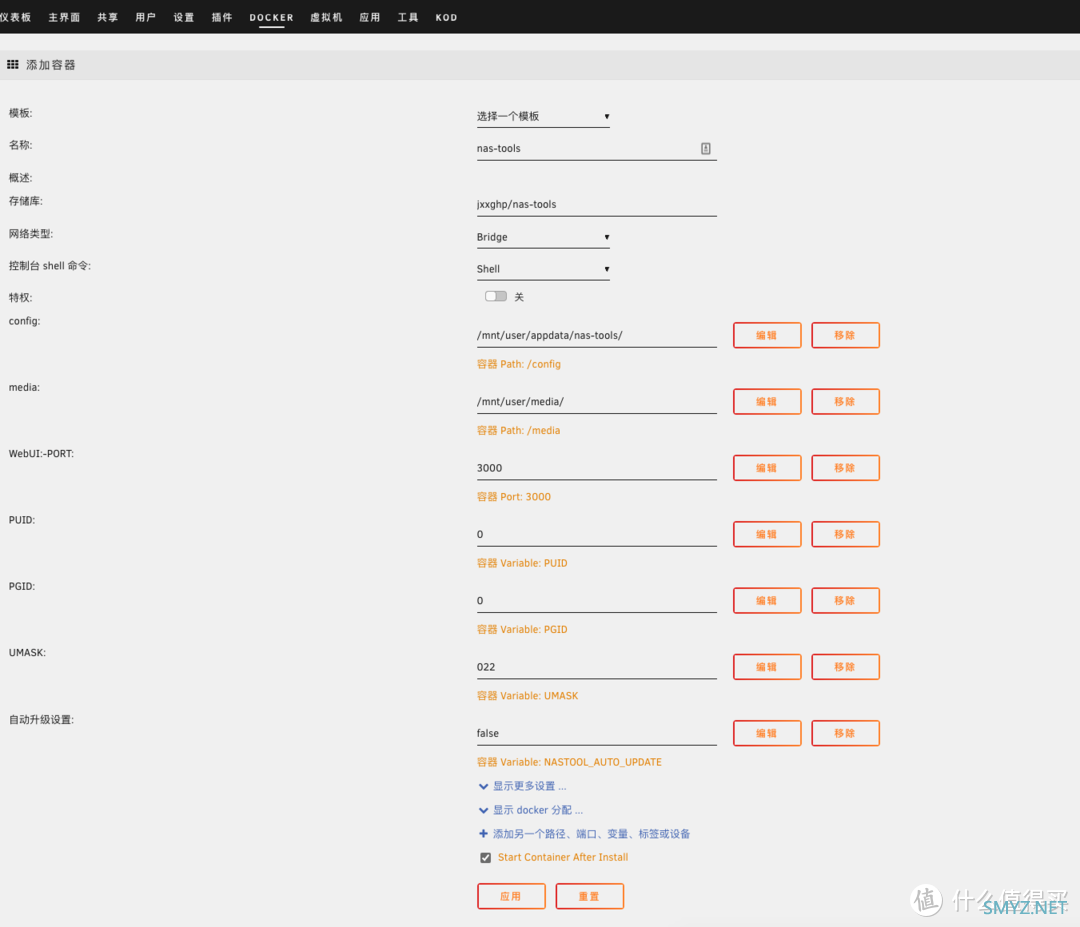Select the DOCKER tab
Screen dimensions: 1080x927
coord(271,17)
